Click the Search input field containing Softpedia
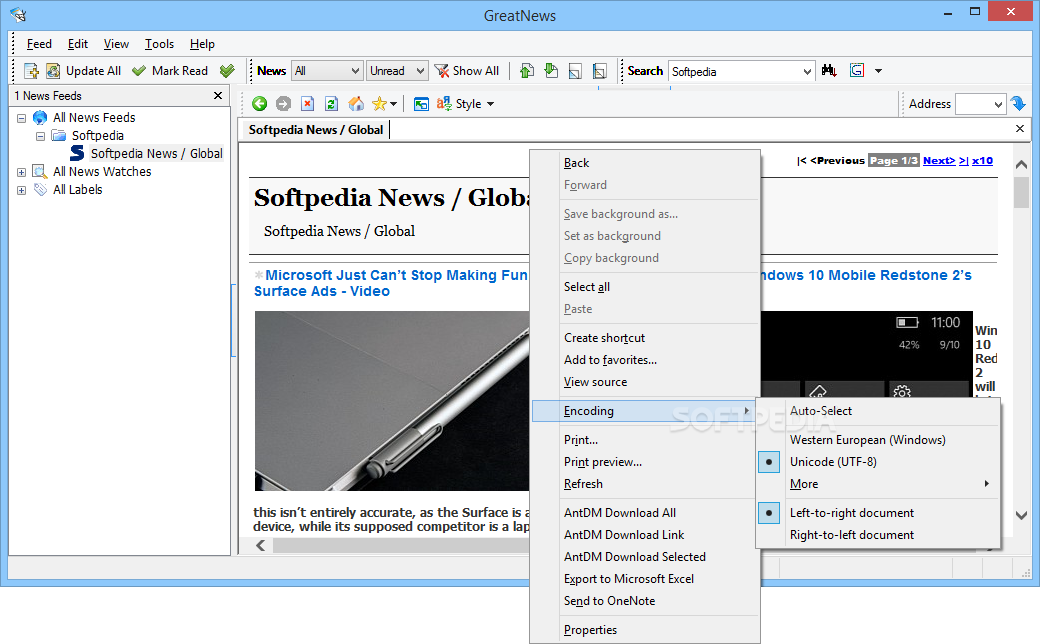 tap(735, 71)
